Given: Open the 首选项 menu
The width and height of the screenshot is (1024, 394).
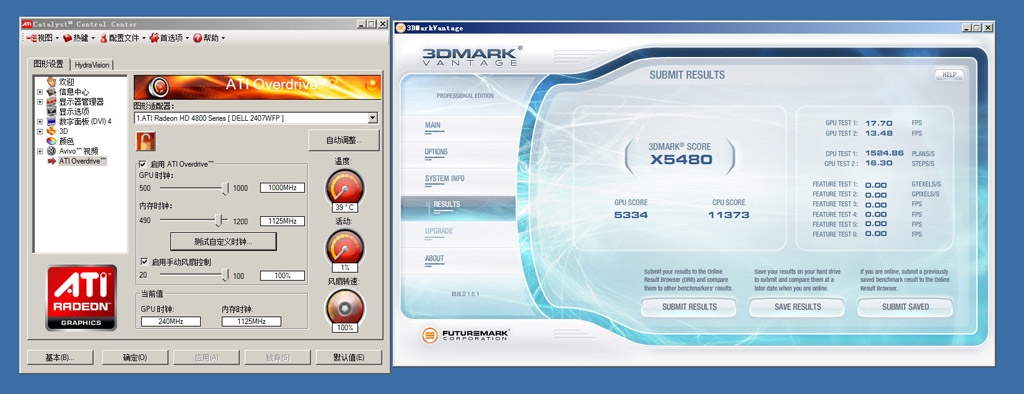Looking at the screenshot, I should point(169,38).
